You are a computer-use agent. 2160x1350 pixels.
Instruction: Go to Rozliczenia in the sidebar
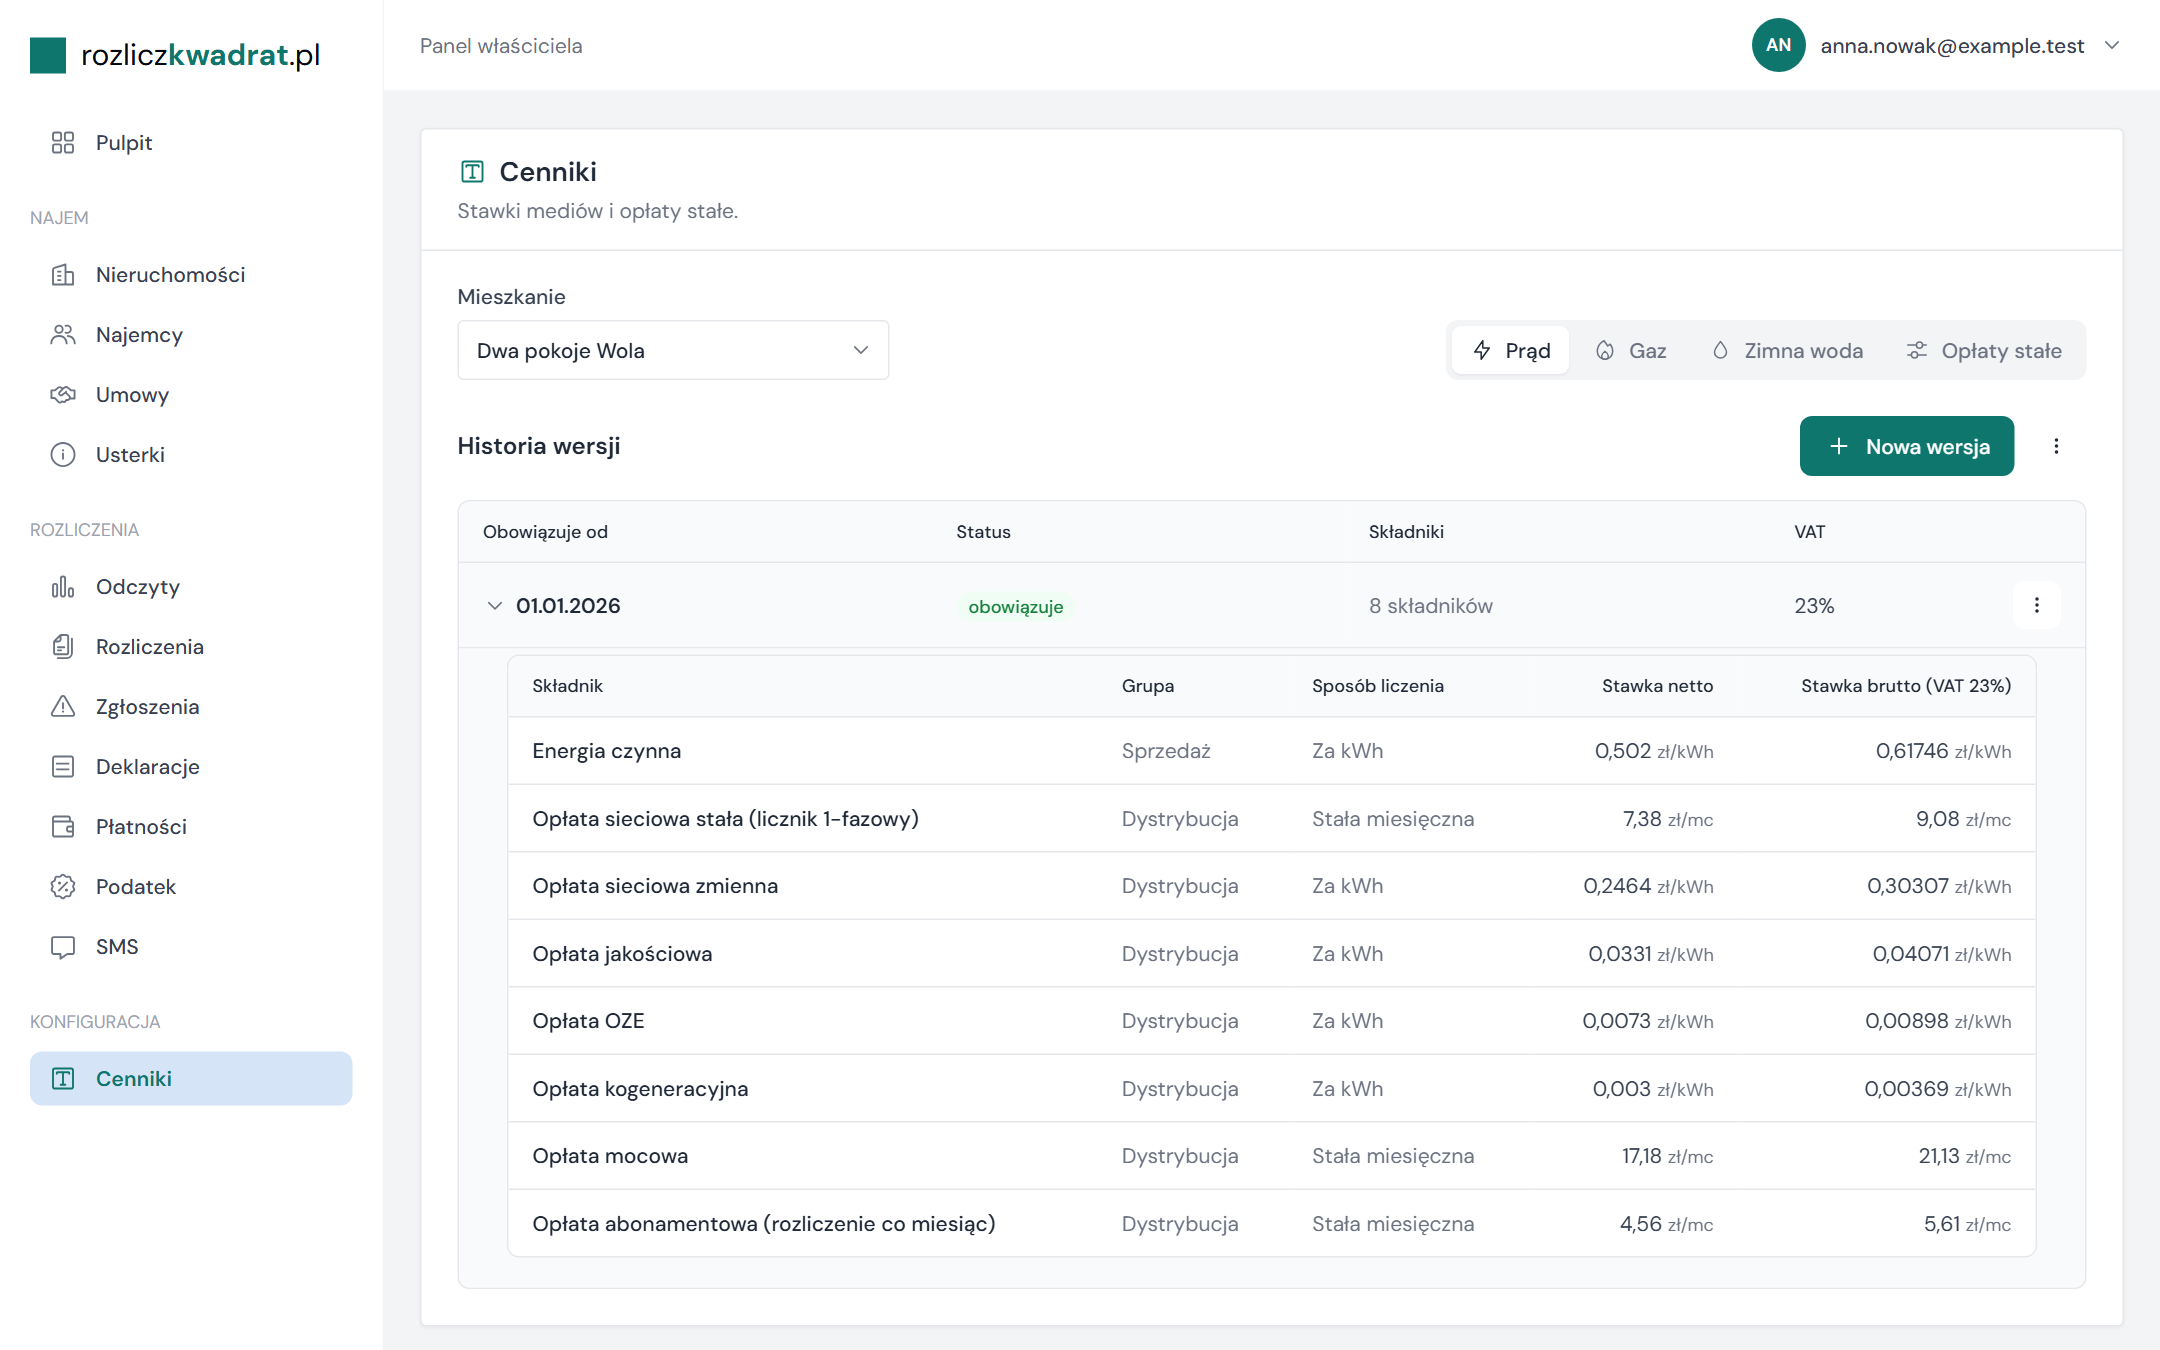[x=191, y=647]
